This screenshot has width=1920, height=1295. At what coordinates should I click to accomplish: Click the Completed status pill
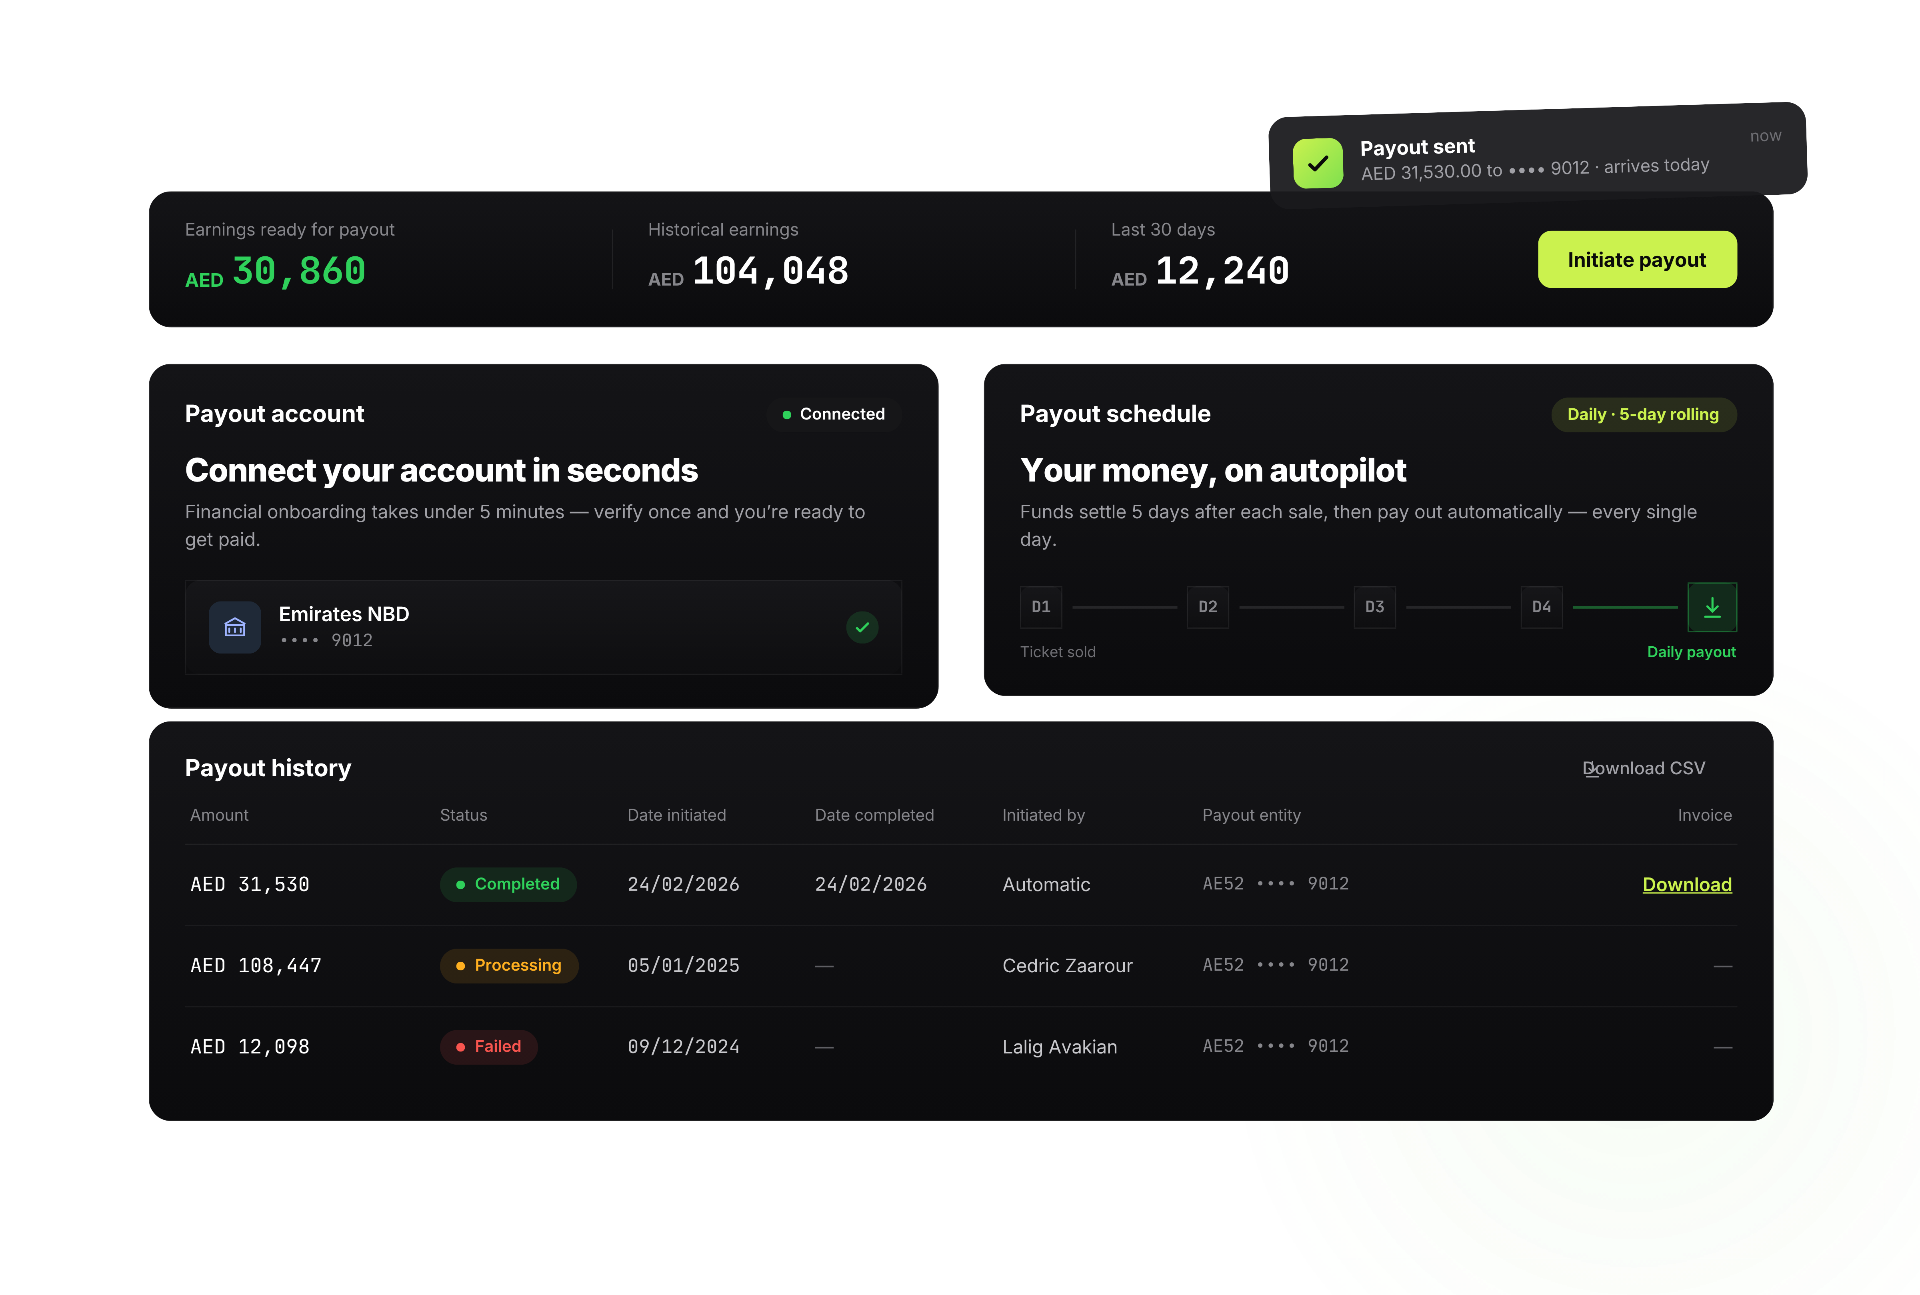pyautogui.click(x=508, y=884)
